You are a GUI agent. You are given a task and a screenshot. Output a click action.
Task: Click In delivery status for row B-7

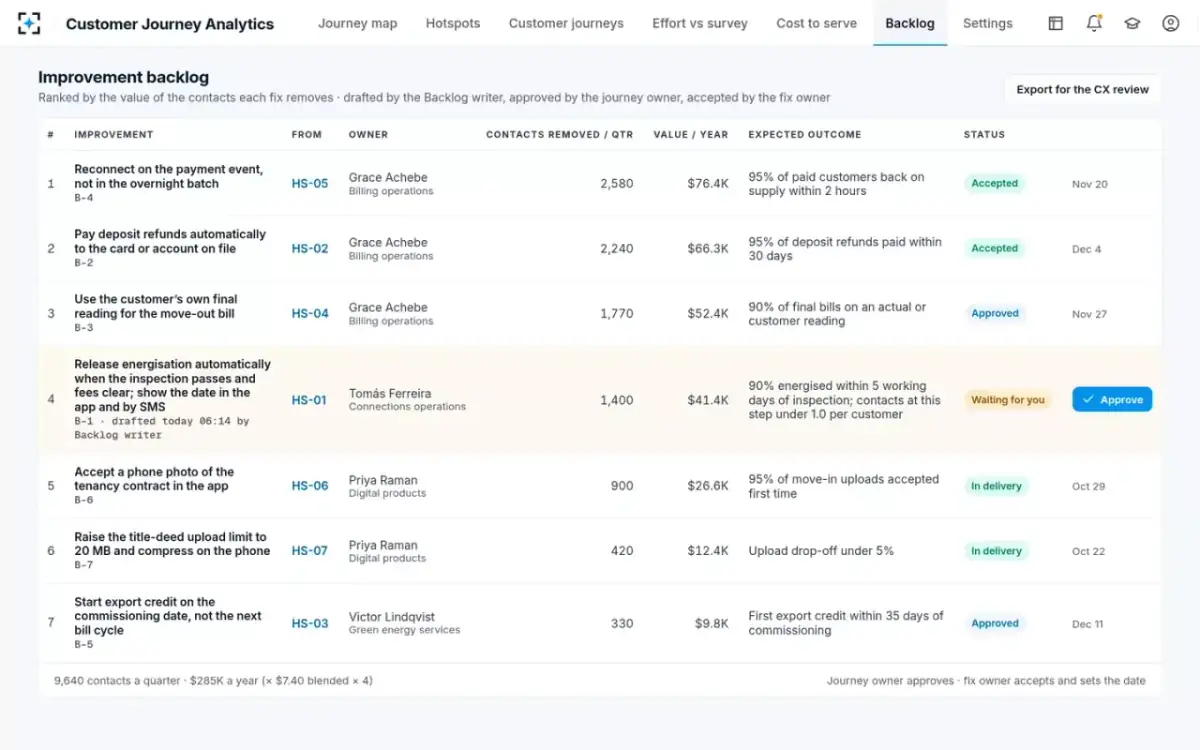(996, 551)
